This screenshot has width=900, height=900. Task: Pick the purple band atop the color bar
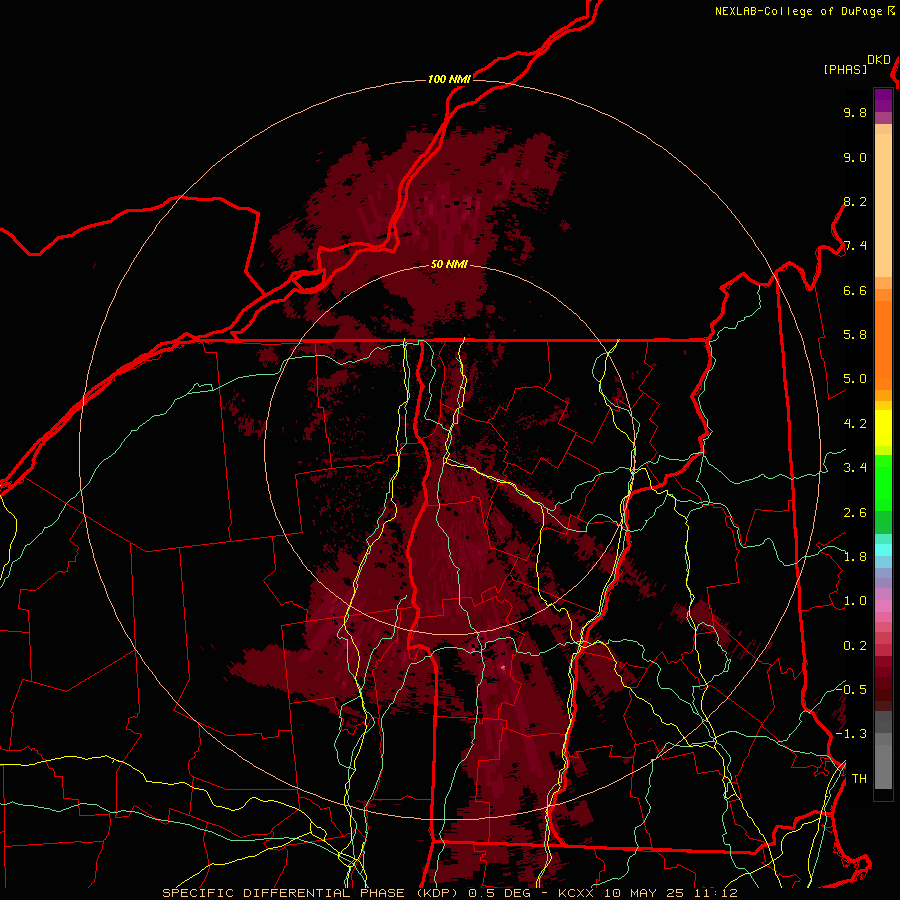pos(883,100)
